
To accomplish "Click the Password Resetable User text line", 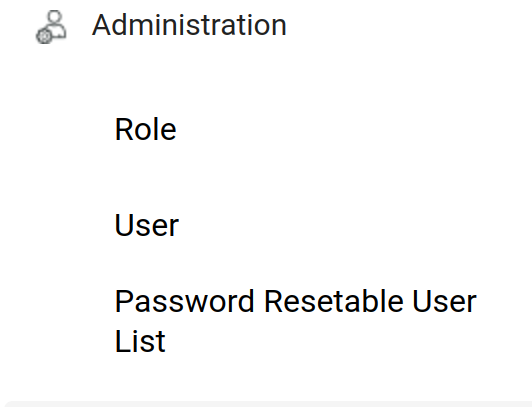I will coord(296,301).
